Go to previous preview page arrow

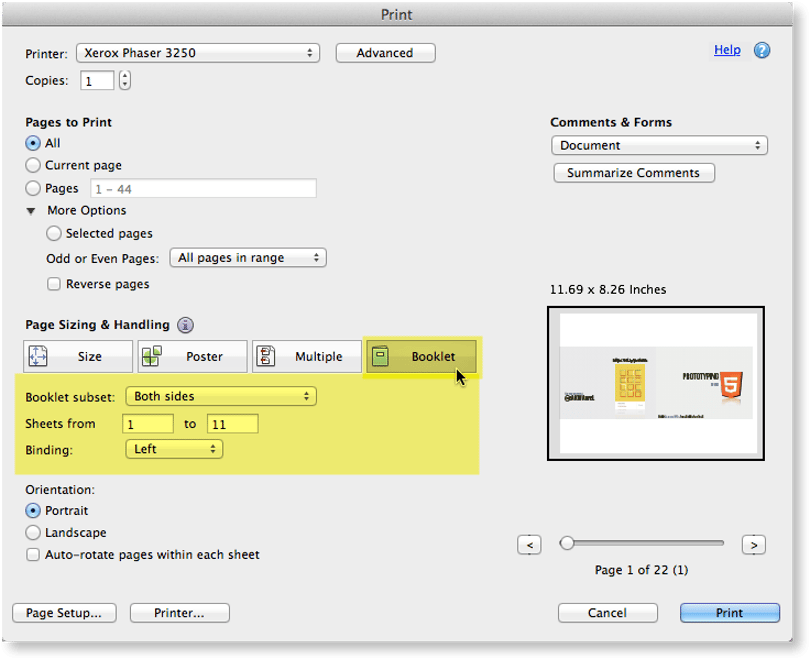(529, 545)
